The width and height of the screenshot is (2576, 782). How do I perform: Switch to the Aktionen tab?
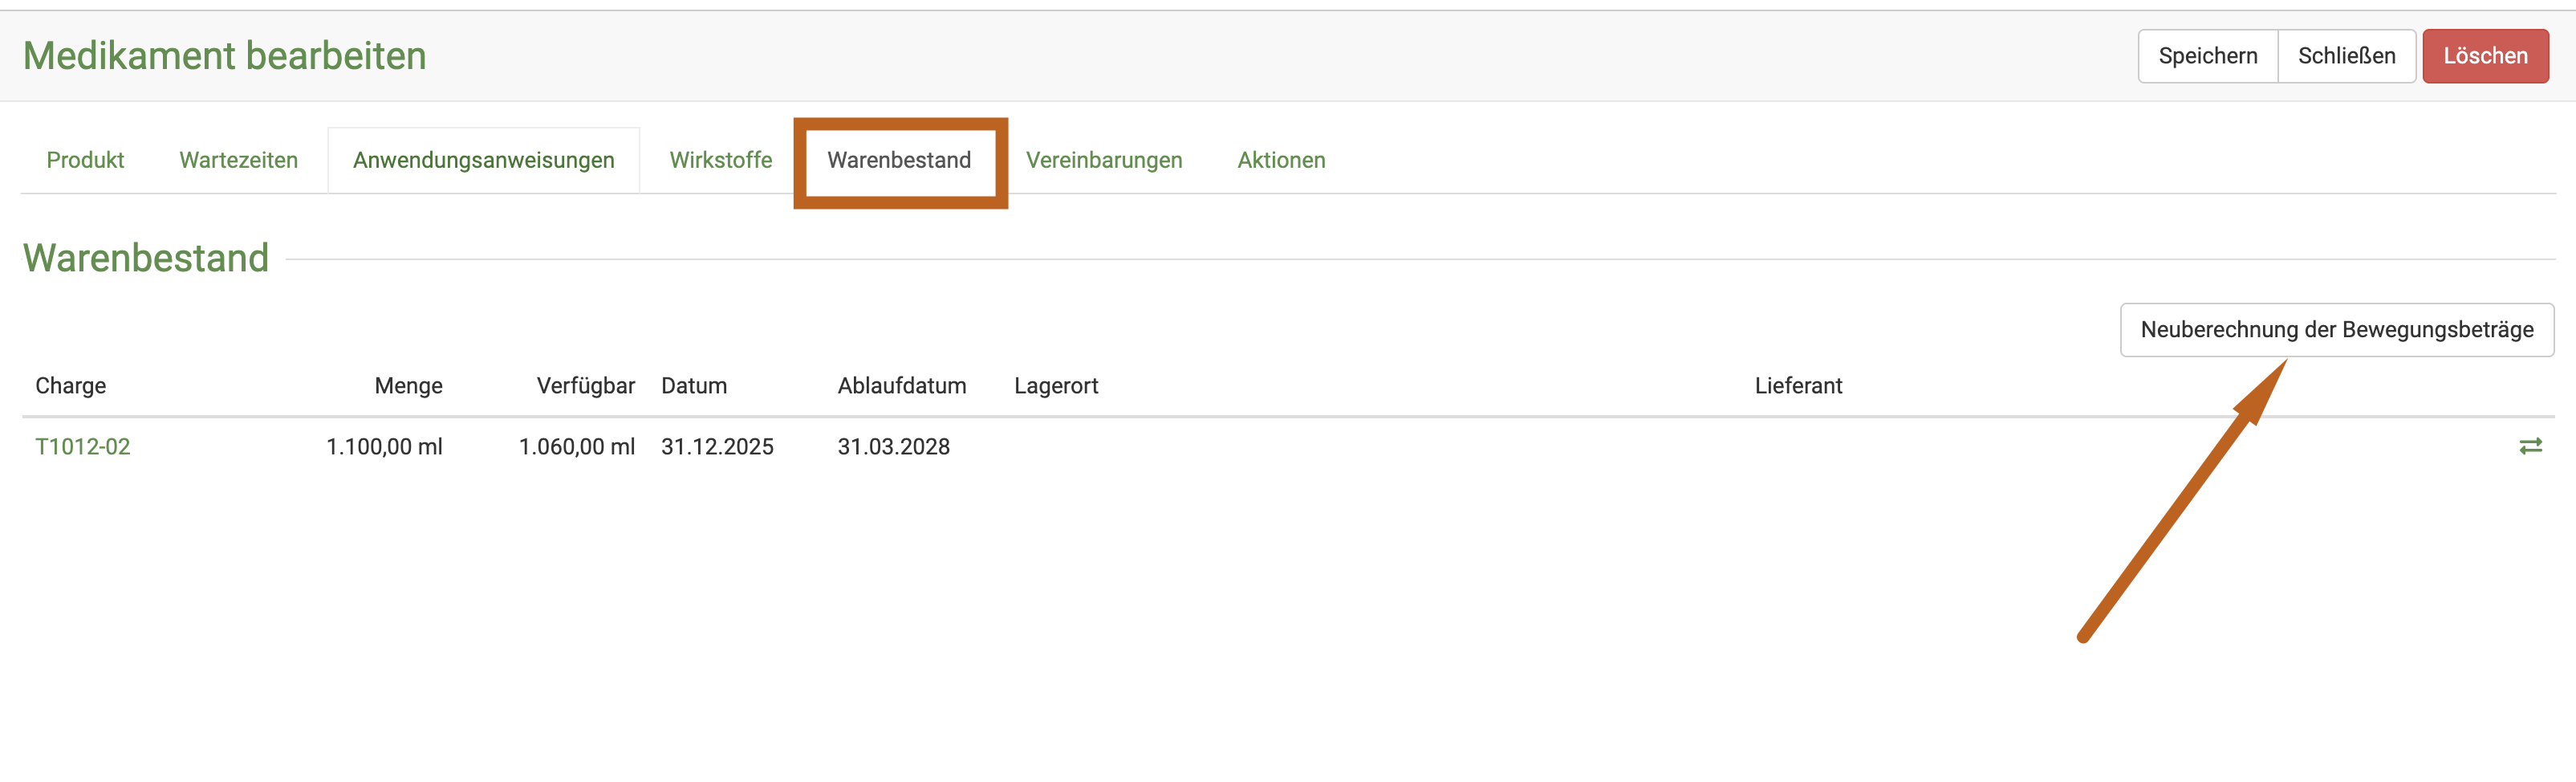pyautogui.click(x=1280, y=160)
